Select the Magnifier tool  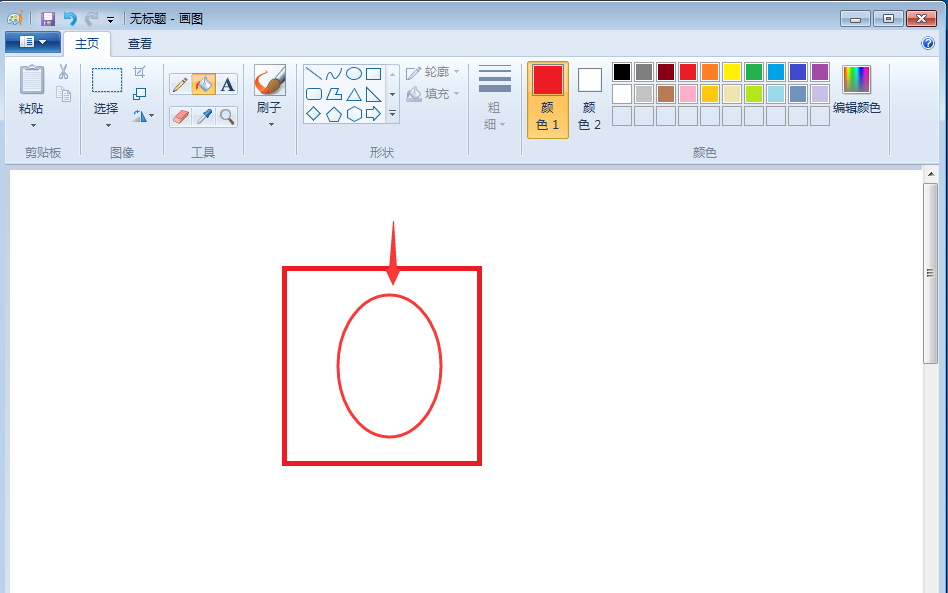pos(227,117)
